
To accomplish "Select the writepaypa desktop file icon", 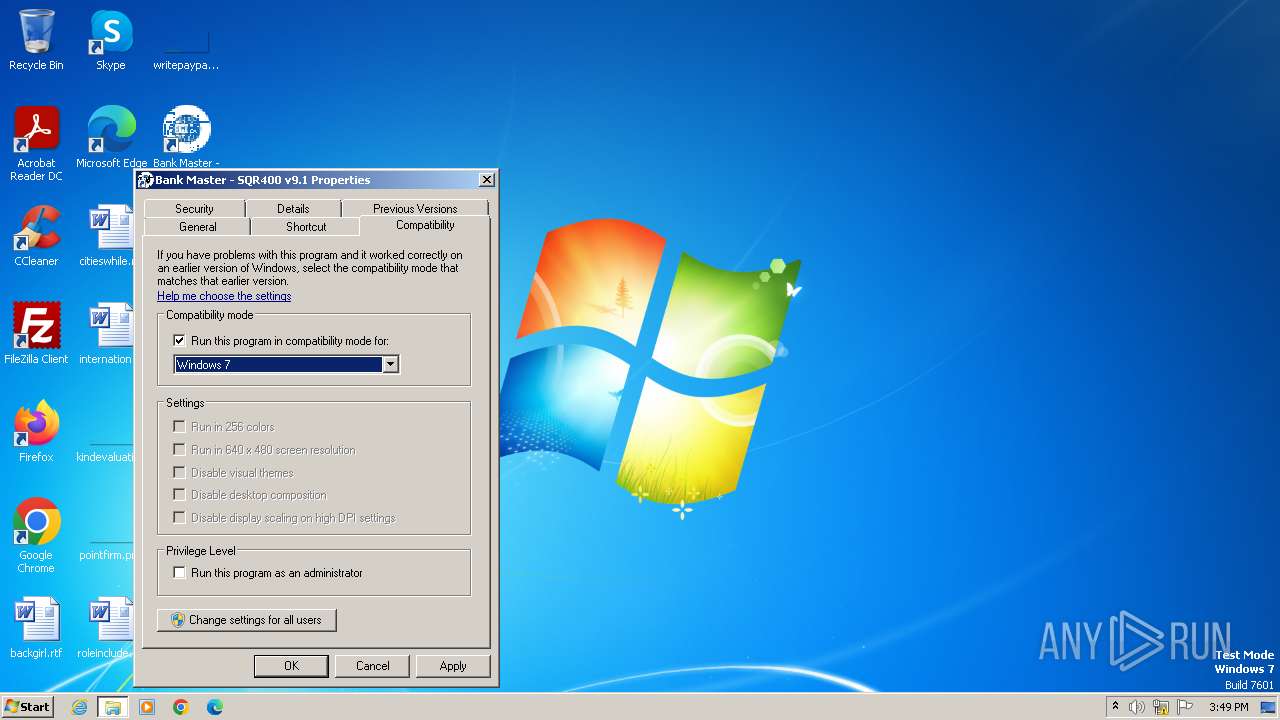I will coord(186,45).
